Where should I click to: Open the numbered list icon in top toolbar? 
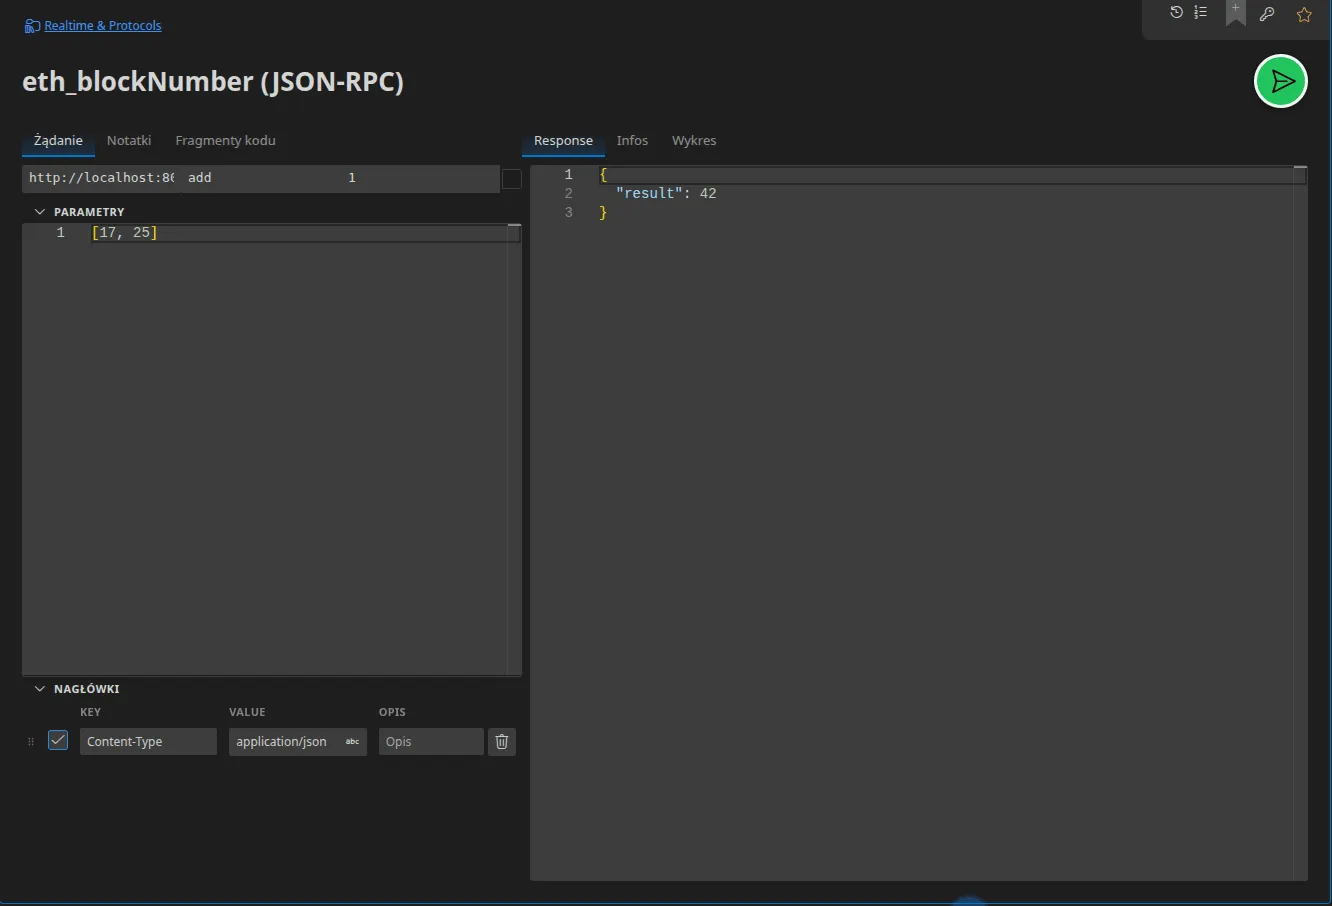click(1201, 13)
